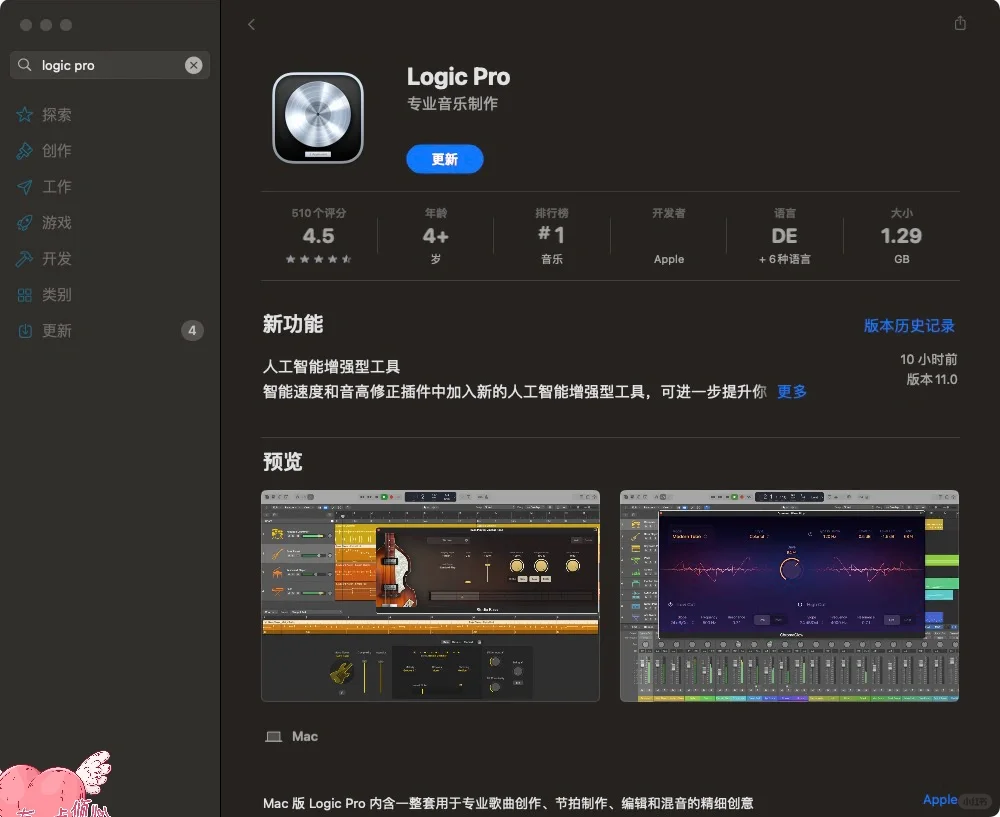
Task: View Logic Pro's 4.5 star rating details
Action: click(x=318, y=236)
